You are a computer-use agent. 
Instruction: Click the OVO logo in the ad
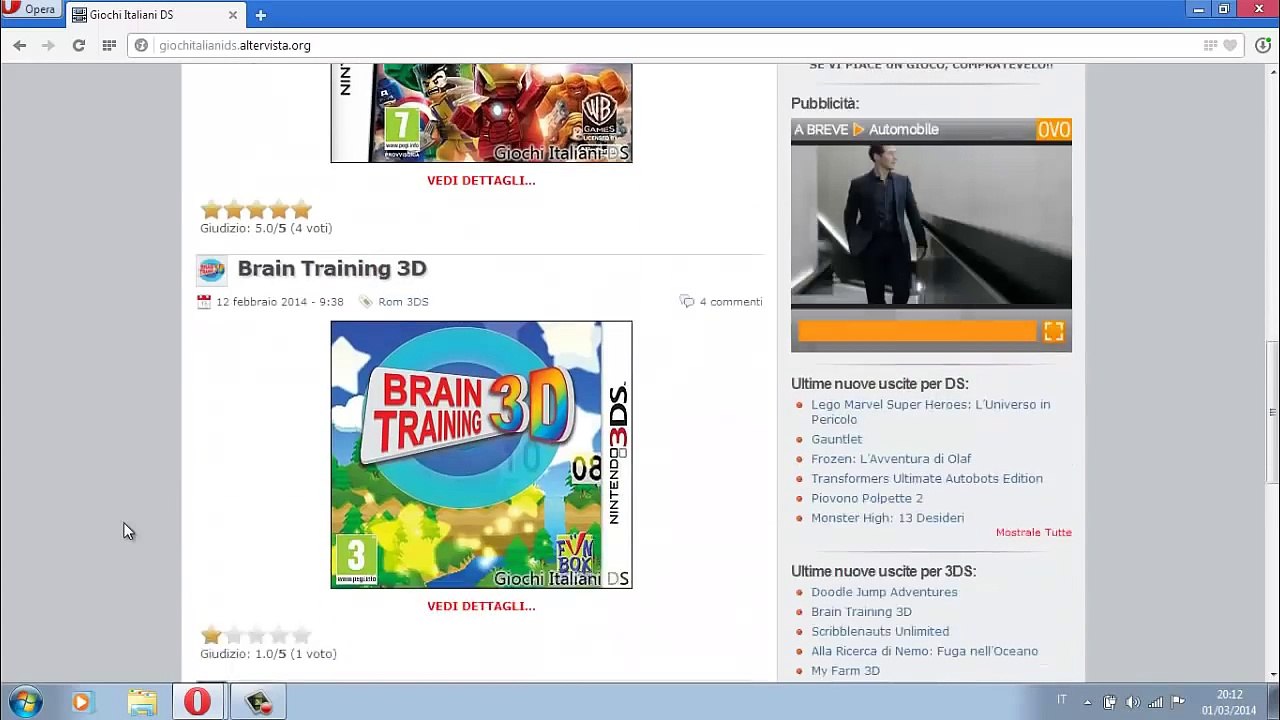point(1054,130)
